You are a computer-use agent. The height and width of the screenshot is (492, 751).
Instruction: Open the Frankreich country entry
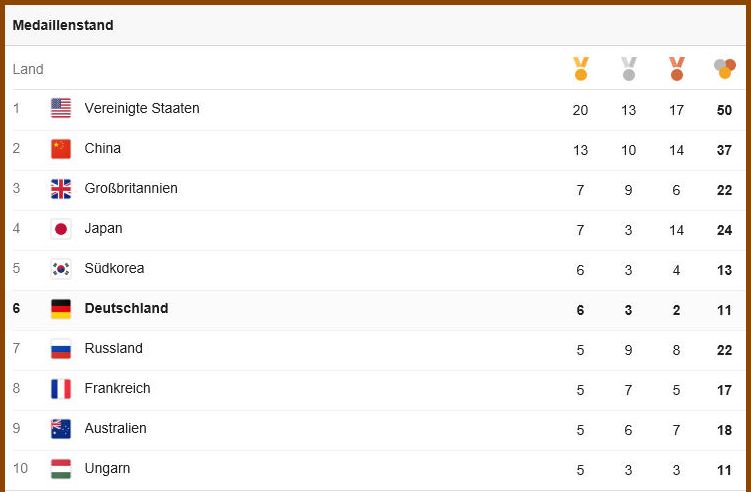point(117,388)
